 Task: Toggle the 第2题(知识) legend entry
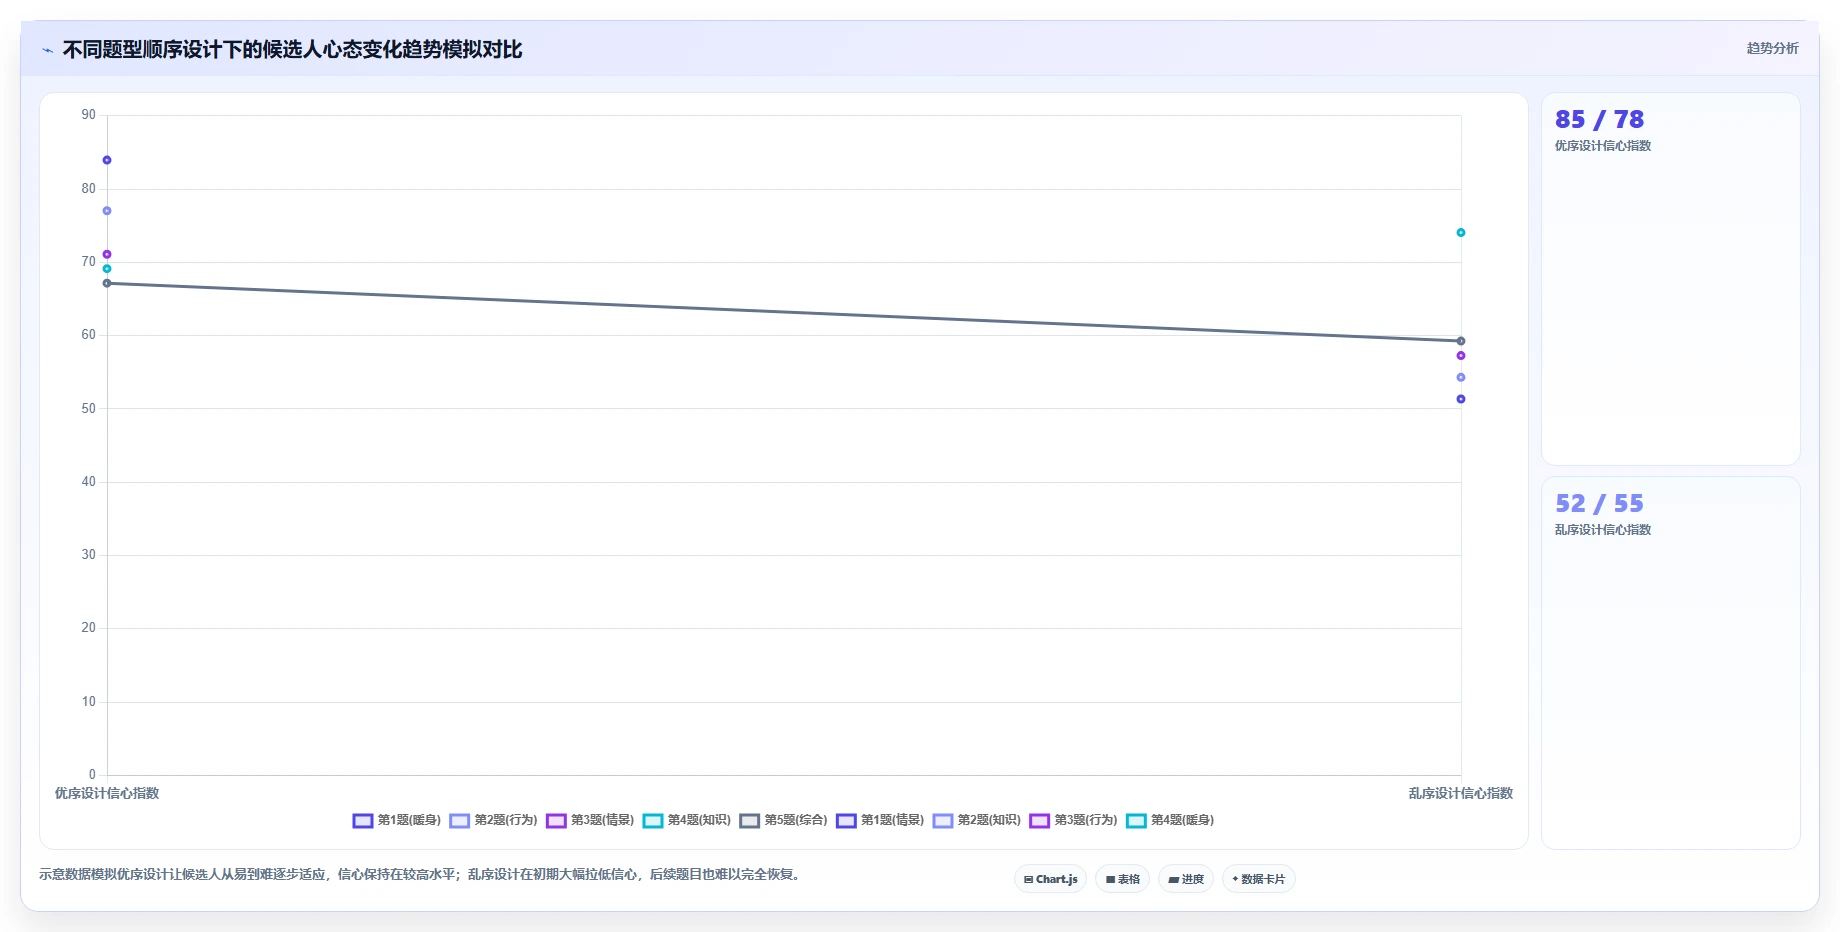click(x=977, y=820)
